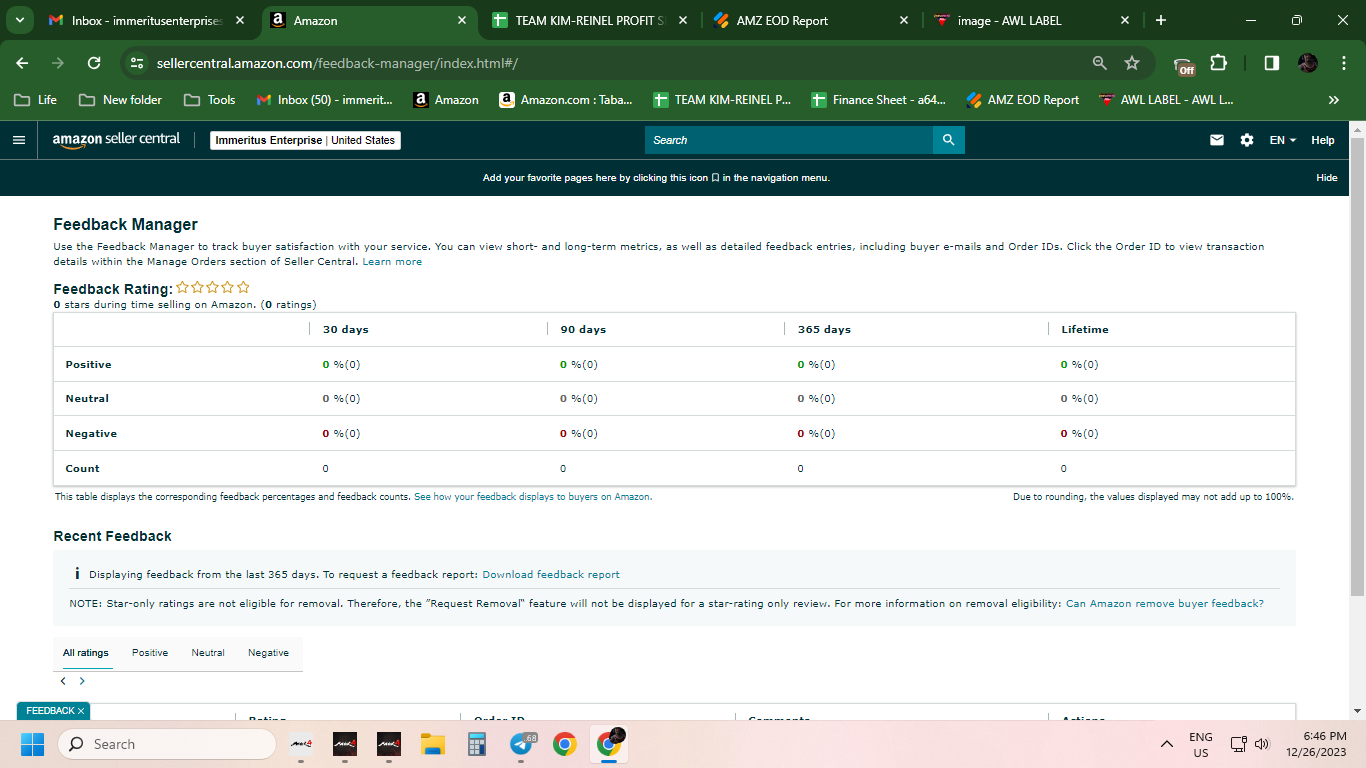The height and width of the screenshot is (768, 1366).
Task: Show hidden system tray icons
Action: [x=1166, y=744]
